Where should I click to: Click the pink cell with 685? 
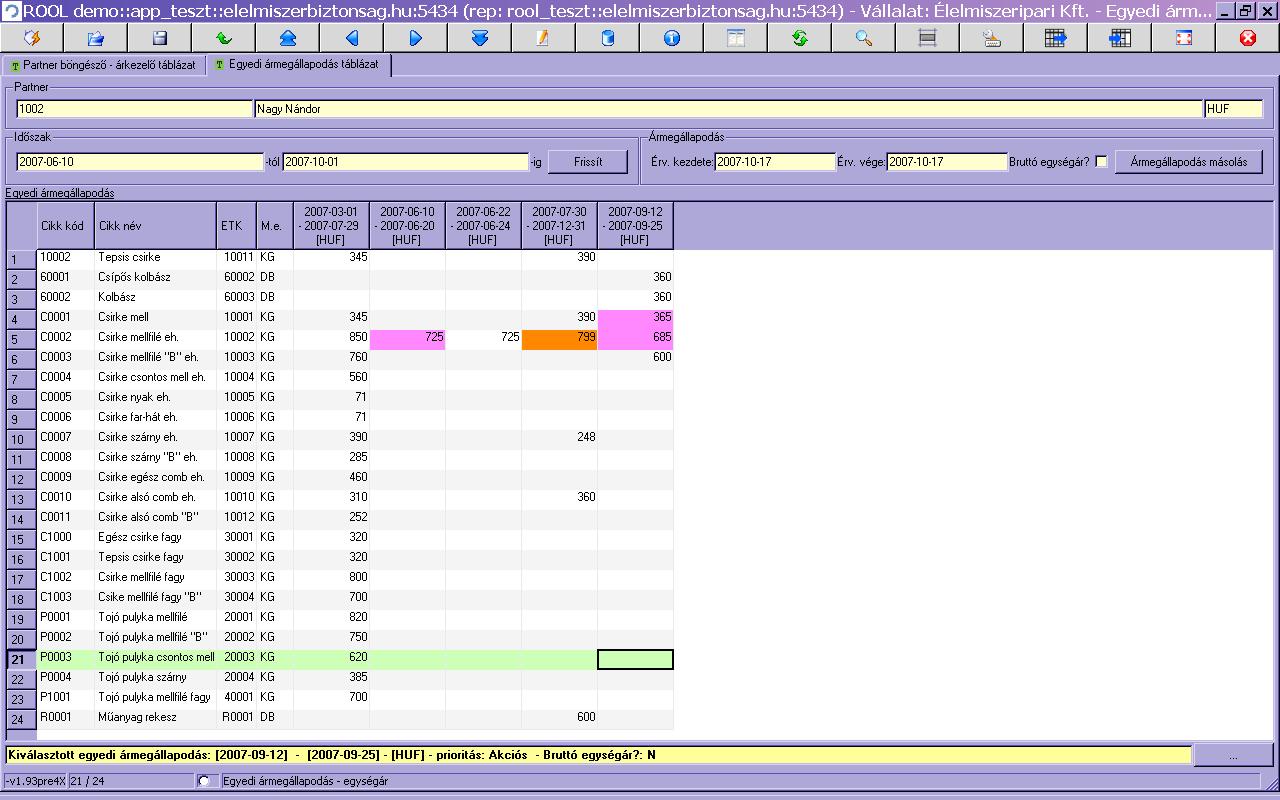tap(635, 339)
